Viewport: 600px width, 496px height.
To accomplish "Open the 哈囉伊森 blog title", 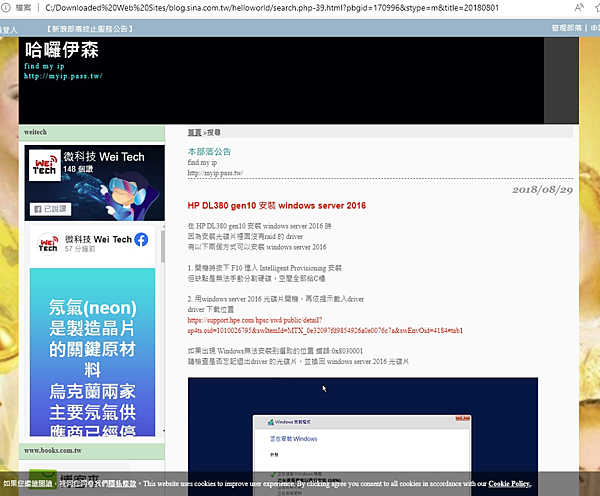I will pos(62,50).
